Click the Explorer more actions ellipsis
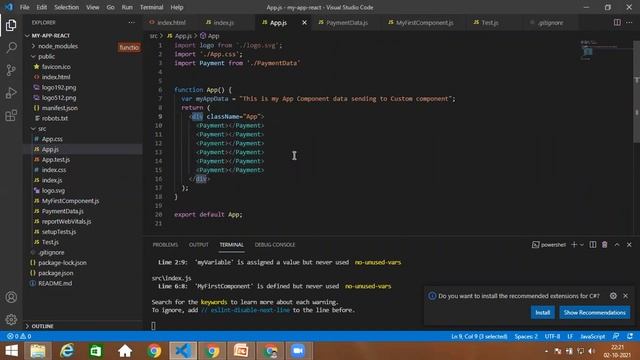 click(131, 23)
